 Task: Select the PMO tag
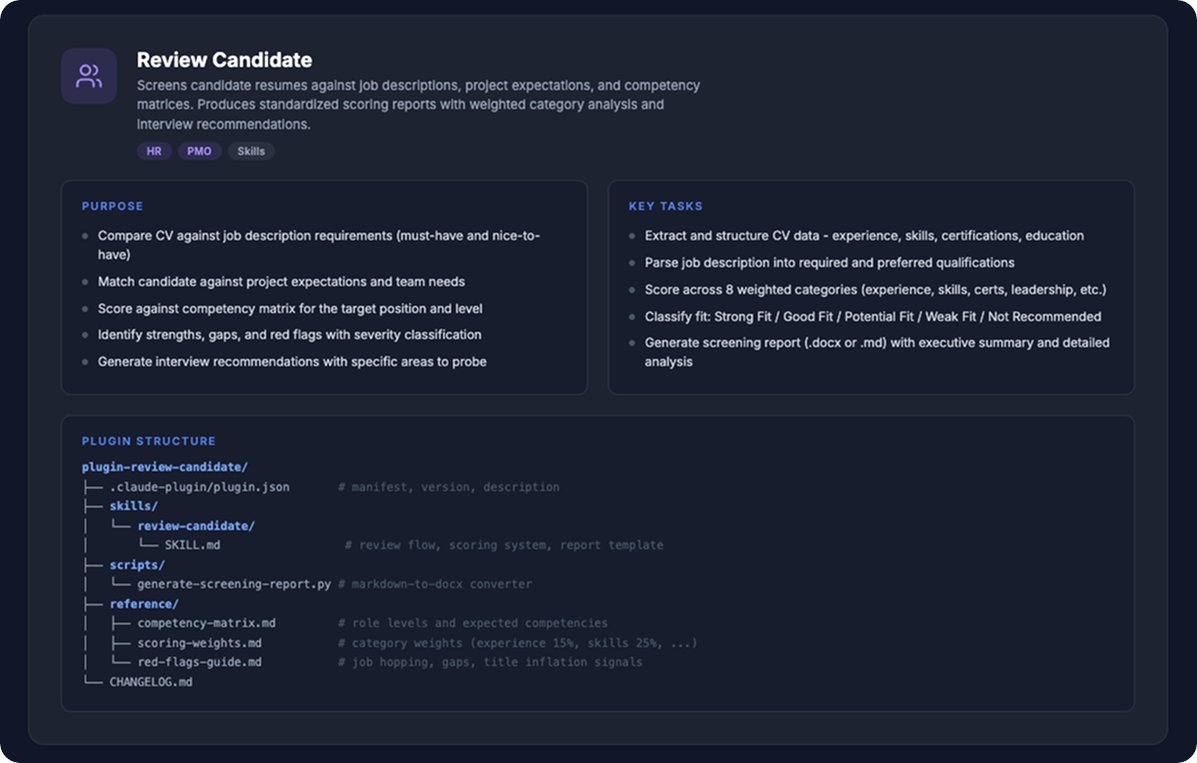[199, 151]
